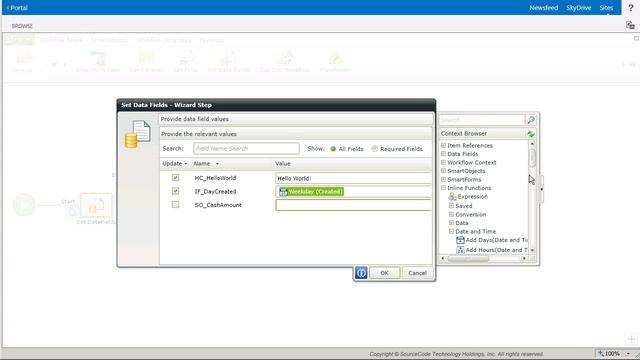Uncheck the HC_HelloWorld update checkbox
Image resolution: width=640 pixels, height=360 pixels.
coord(175,178)
